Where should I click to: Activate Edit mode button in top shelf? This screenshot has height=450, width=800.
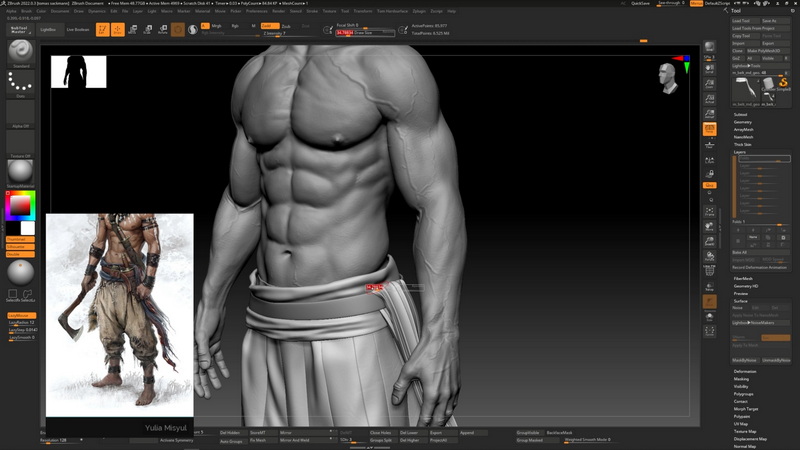pos(103,30)
